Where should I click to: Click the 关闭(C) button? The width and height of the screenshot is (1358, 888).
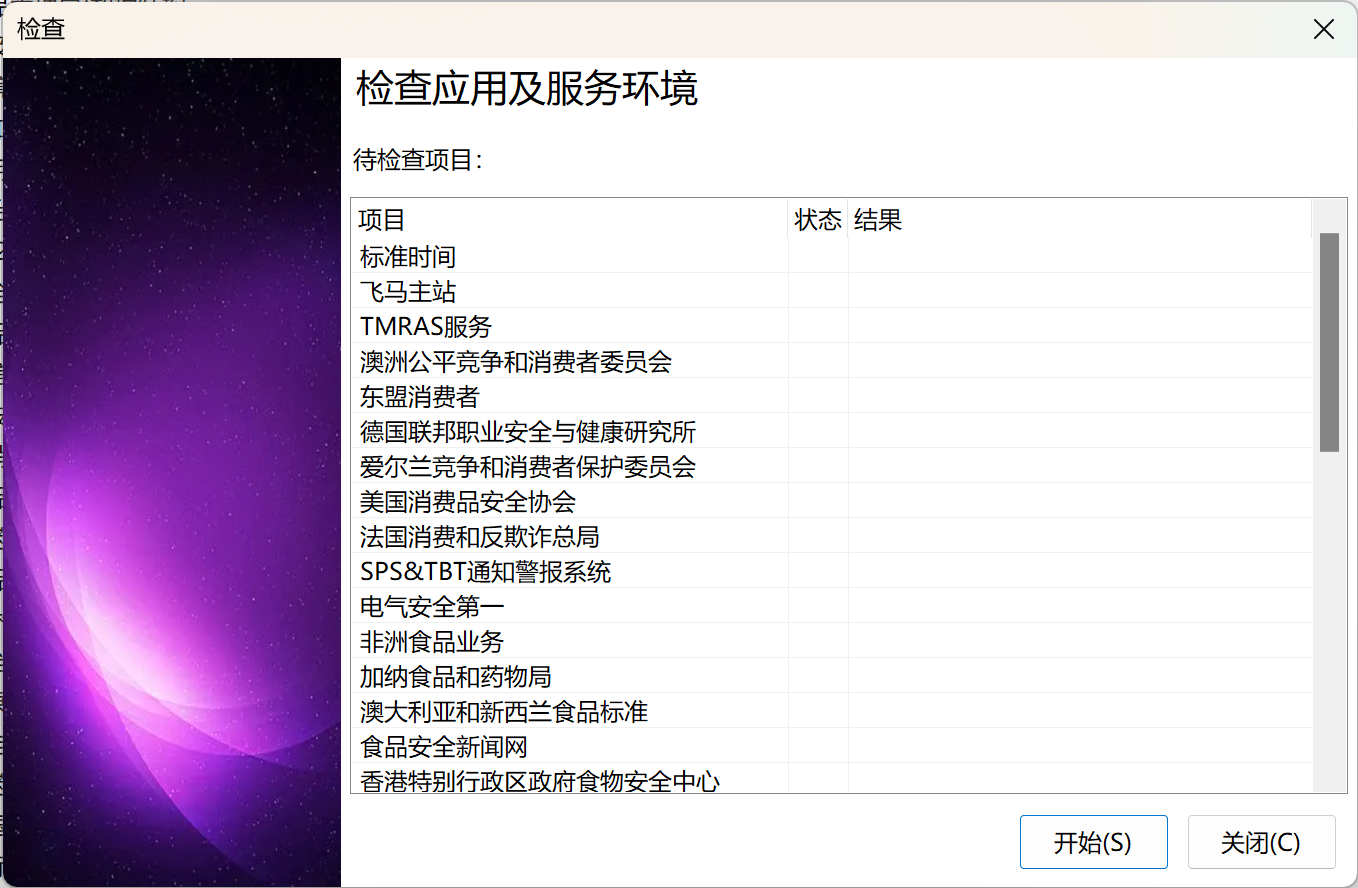(x=1261, y=842)
